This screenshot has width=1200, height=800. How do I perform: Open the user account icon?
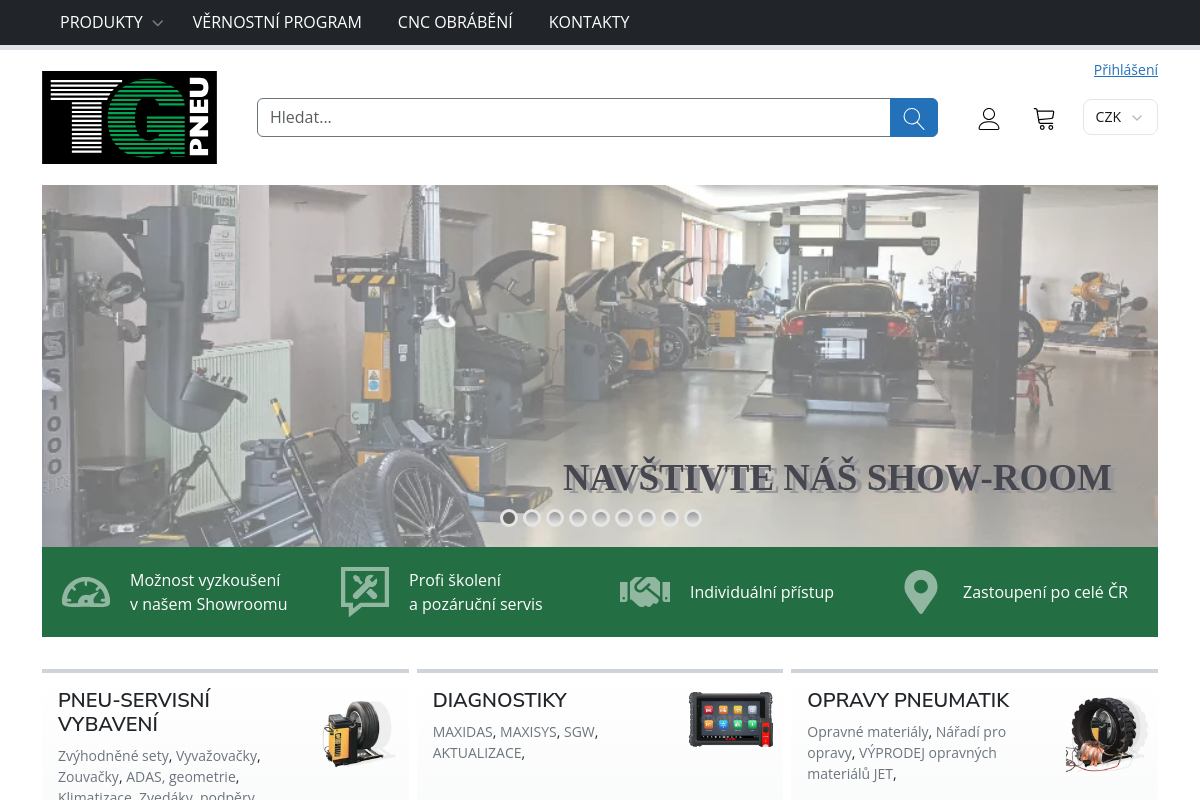click(x=988, y=119)
